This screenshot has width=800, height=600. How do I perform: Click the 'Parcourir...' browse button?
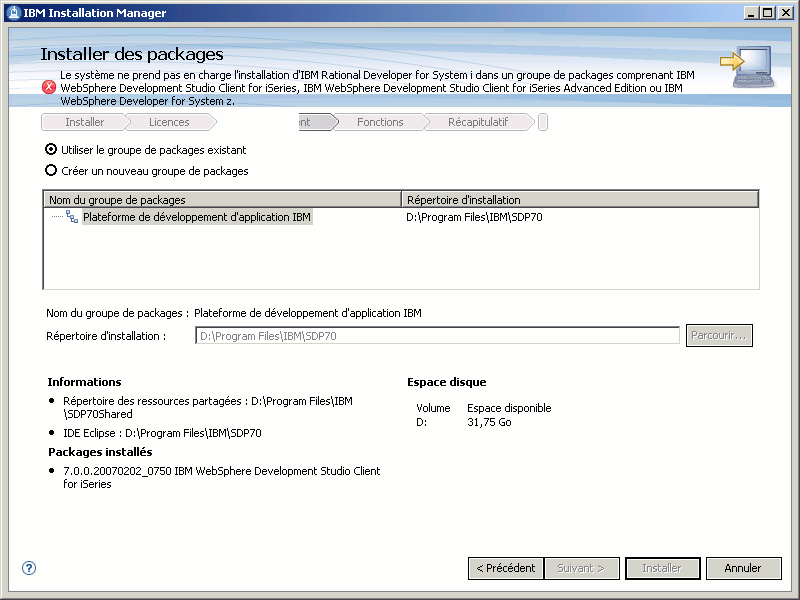point(719,335)
